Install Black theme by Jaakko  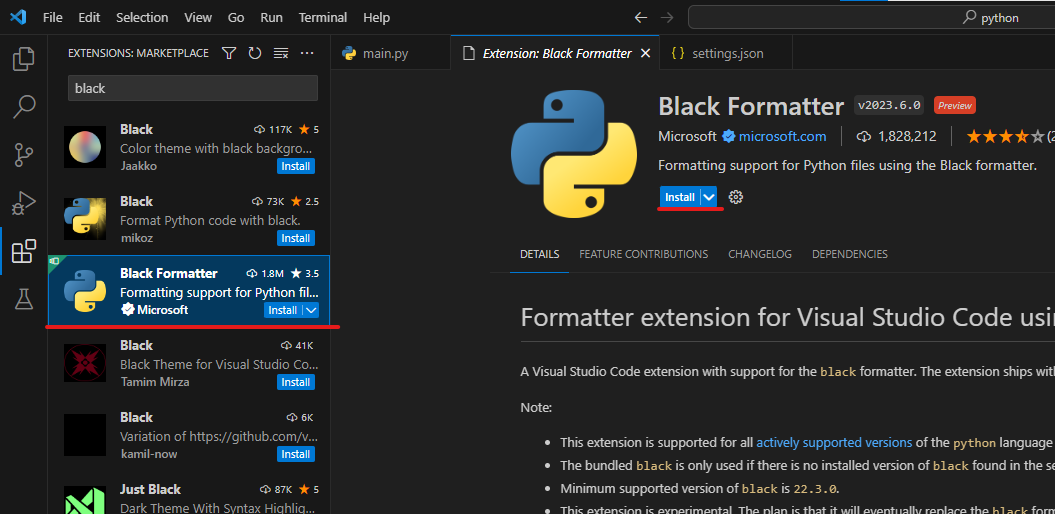point(295,166)
